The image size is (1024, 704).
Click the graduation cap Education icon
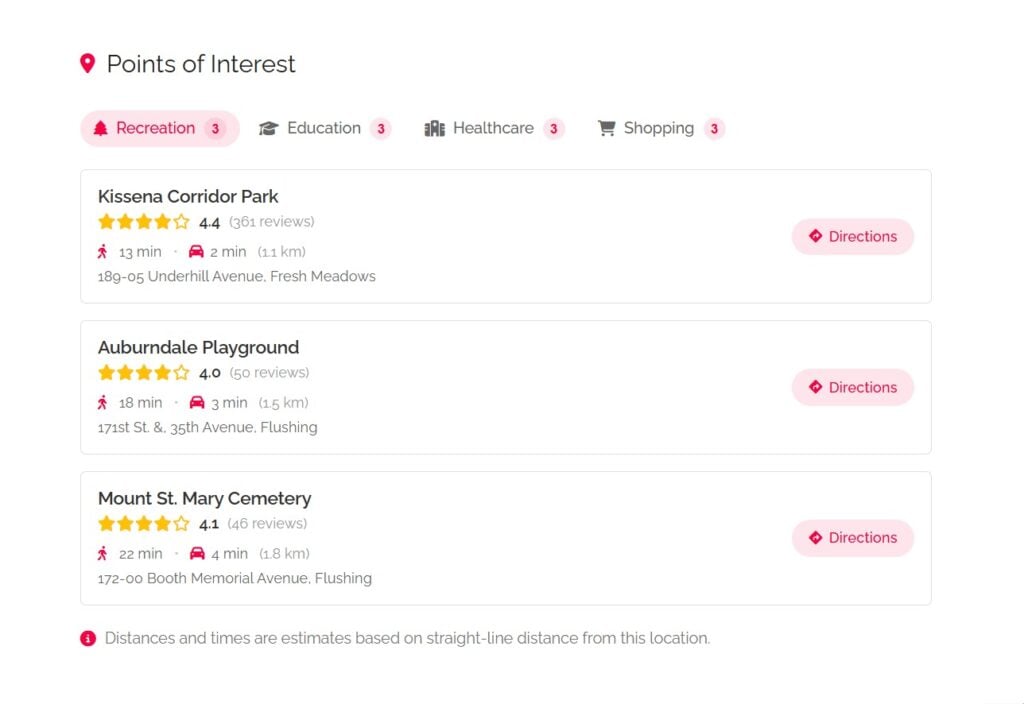268,128
